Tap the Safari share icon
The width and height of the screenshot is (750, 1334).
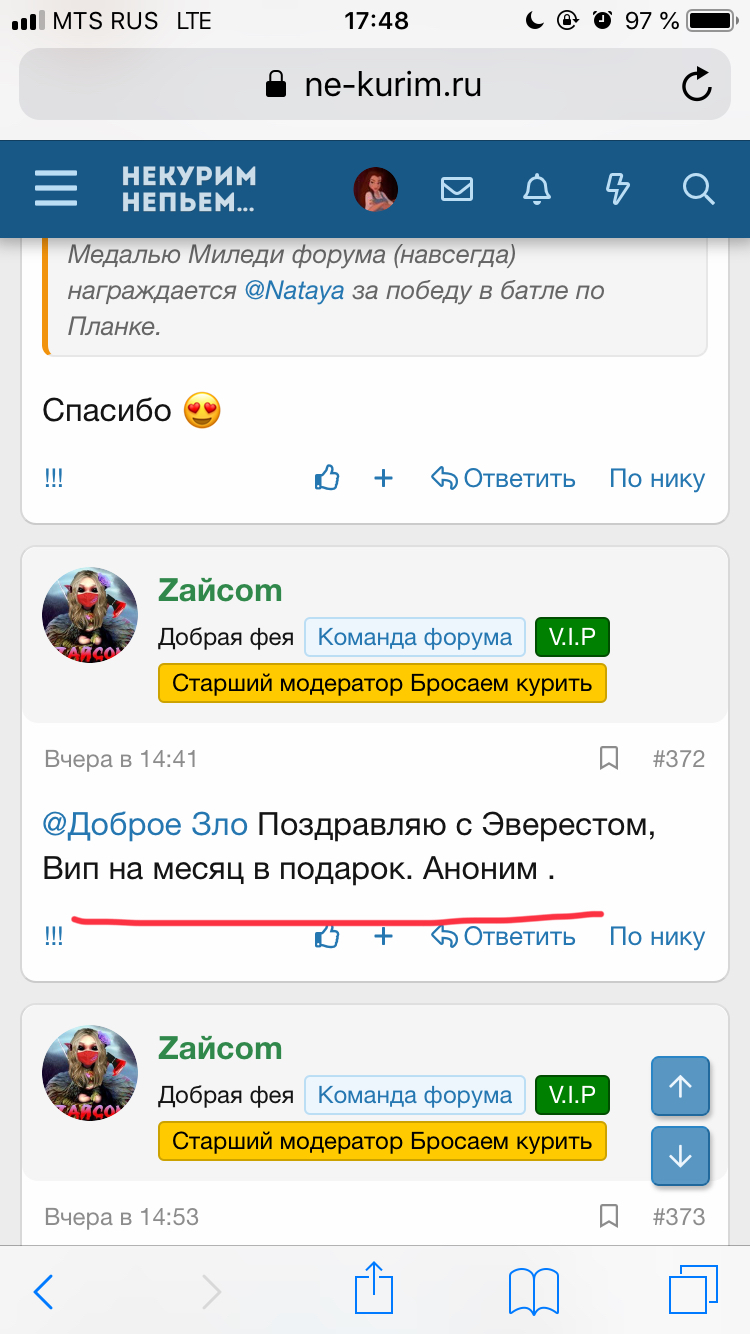click(372, 1291)
